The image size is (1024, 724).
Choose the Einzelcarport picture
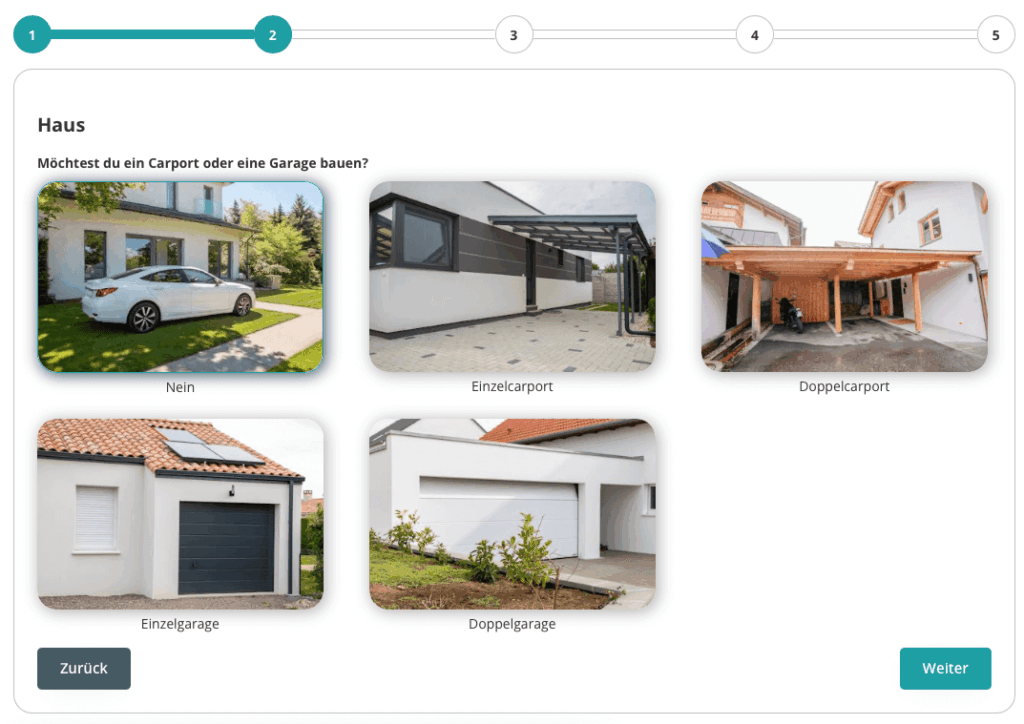pyautogui.click(x=512, y=277)
